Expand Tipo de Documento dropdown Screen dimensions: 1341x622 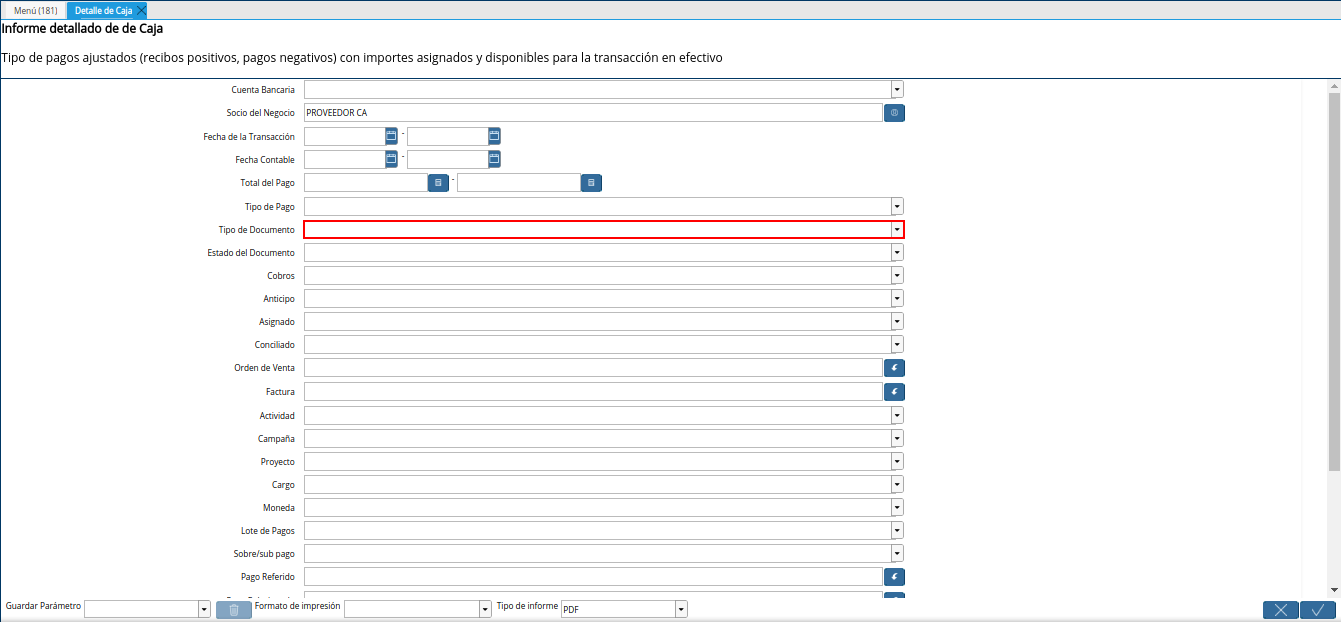(x=897, y=229)
